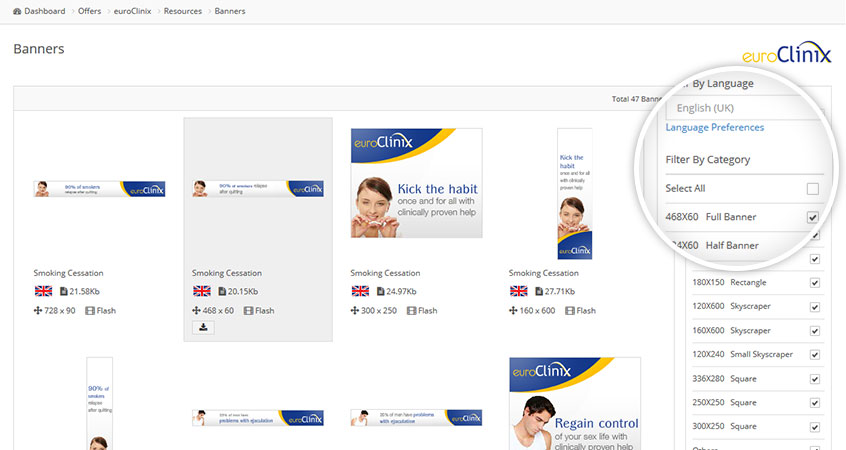The image size is (846, 450).
Task: Open the 468 x 60 smoking banner thumbnail
Action: point(258,189)
